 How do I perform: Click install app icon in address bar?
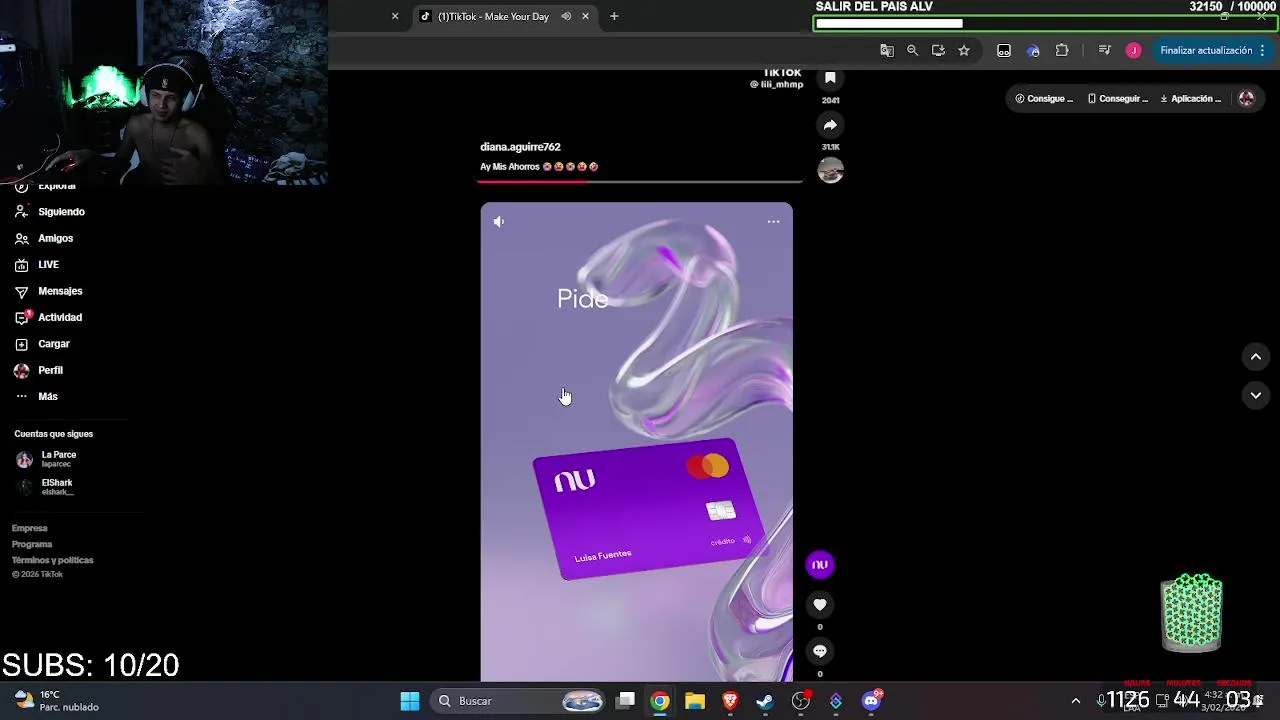(938, 50)
